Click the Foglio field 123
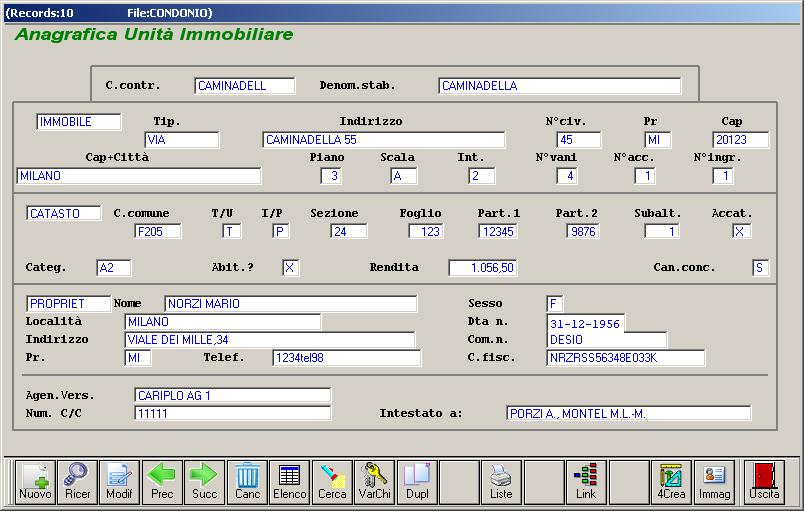 pos(426,231)
